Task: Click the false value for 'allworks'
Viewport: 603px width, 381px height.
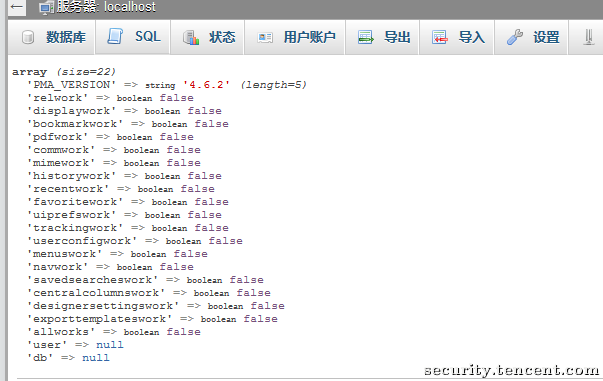Action: click(x=183, y=332)
